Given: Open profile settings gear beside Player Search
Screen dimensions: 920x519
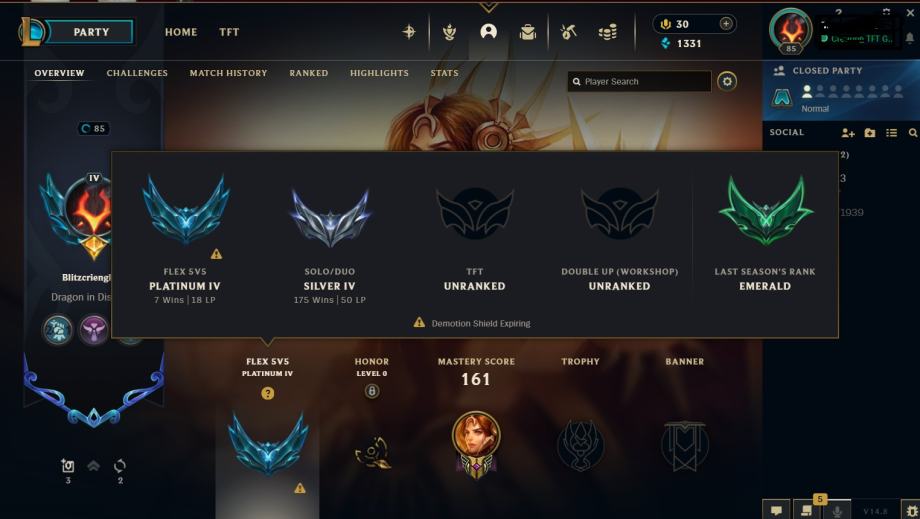Looking at the screenshot, I should tap(727, 82).
